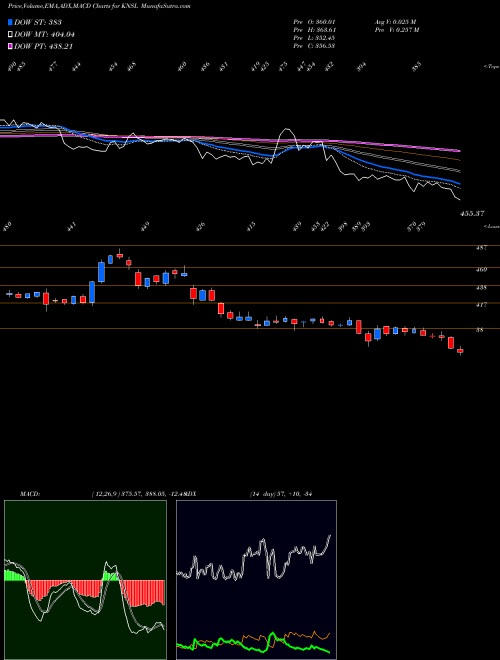Click the Avg V: 0.025 M value
The width and height of the screenshot is (500, 660).
pyautogui.click(x=395, y=21)
